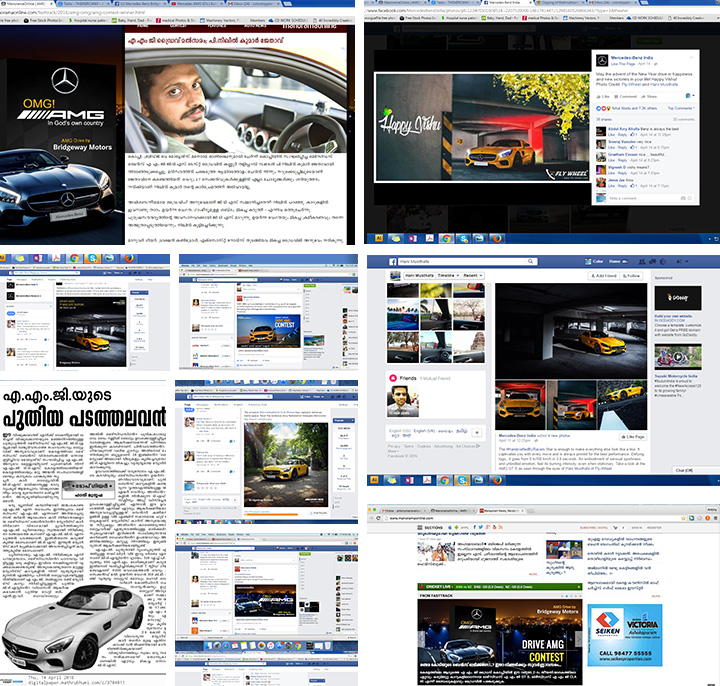Open Skype from taskbar below Happy Vishu window

pos(463,238)
